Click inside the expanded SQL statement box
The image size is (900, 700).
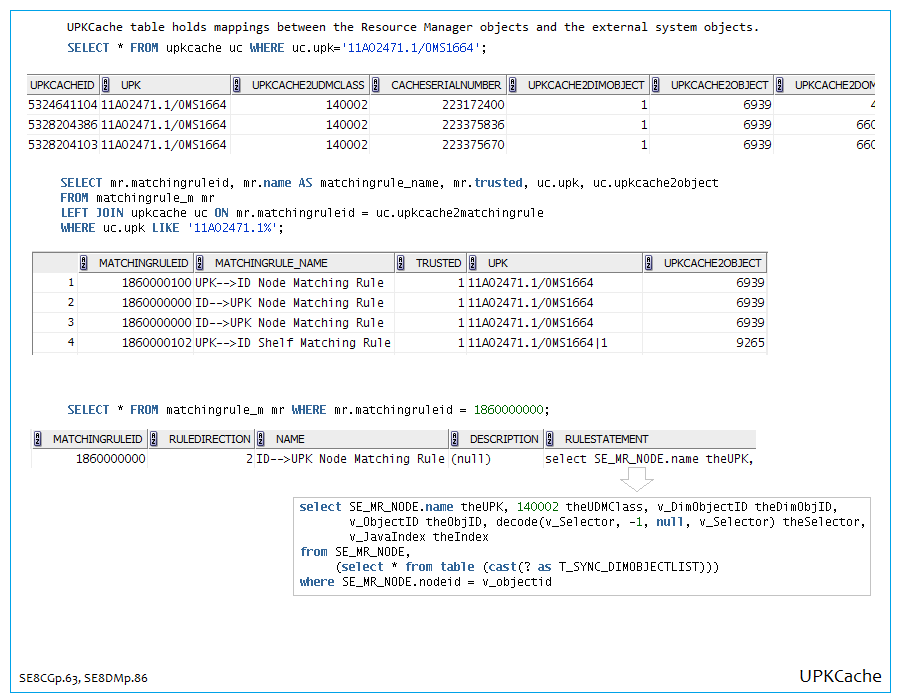(x=581, y=545)
